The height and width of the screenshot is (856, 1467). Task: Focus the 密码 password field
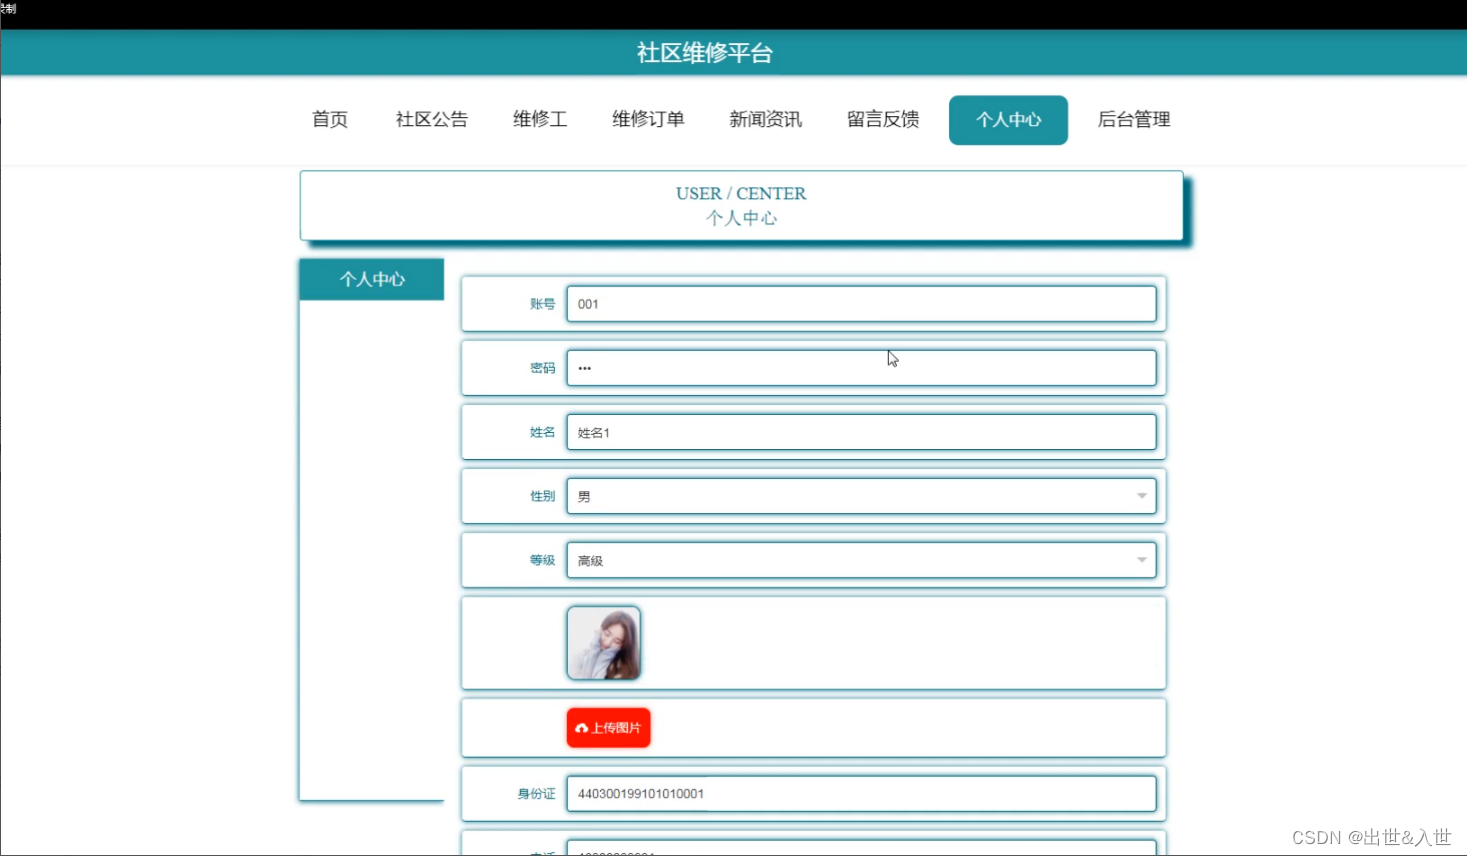[x=860, y=368]
